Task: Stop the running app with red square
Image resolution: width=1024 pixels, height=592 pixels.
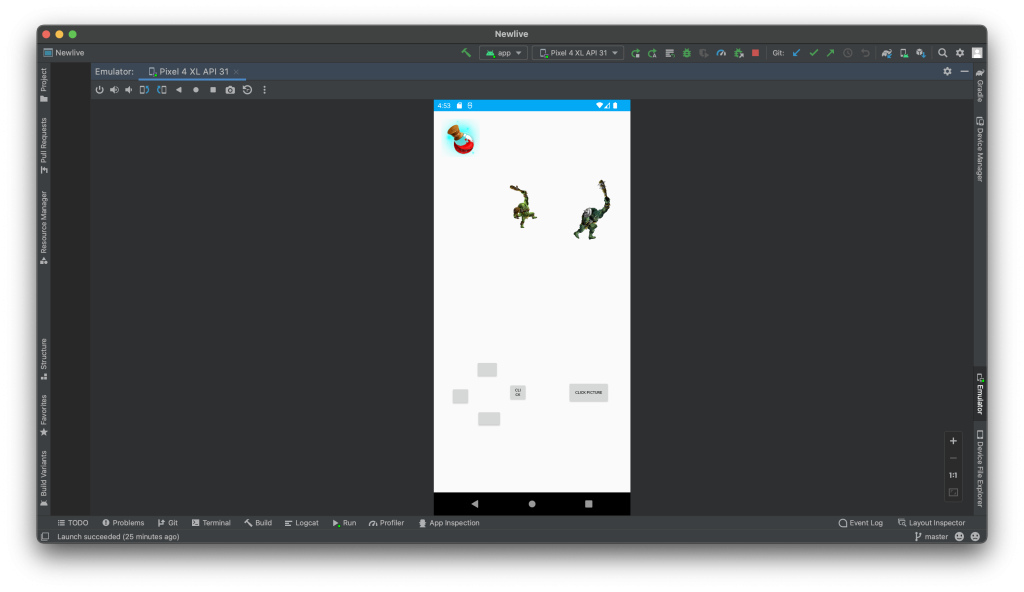Action: pyautogui.click(x=755, y=53)
